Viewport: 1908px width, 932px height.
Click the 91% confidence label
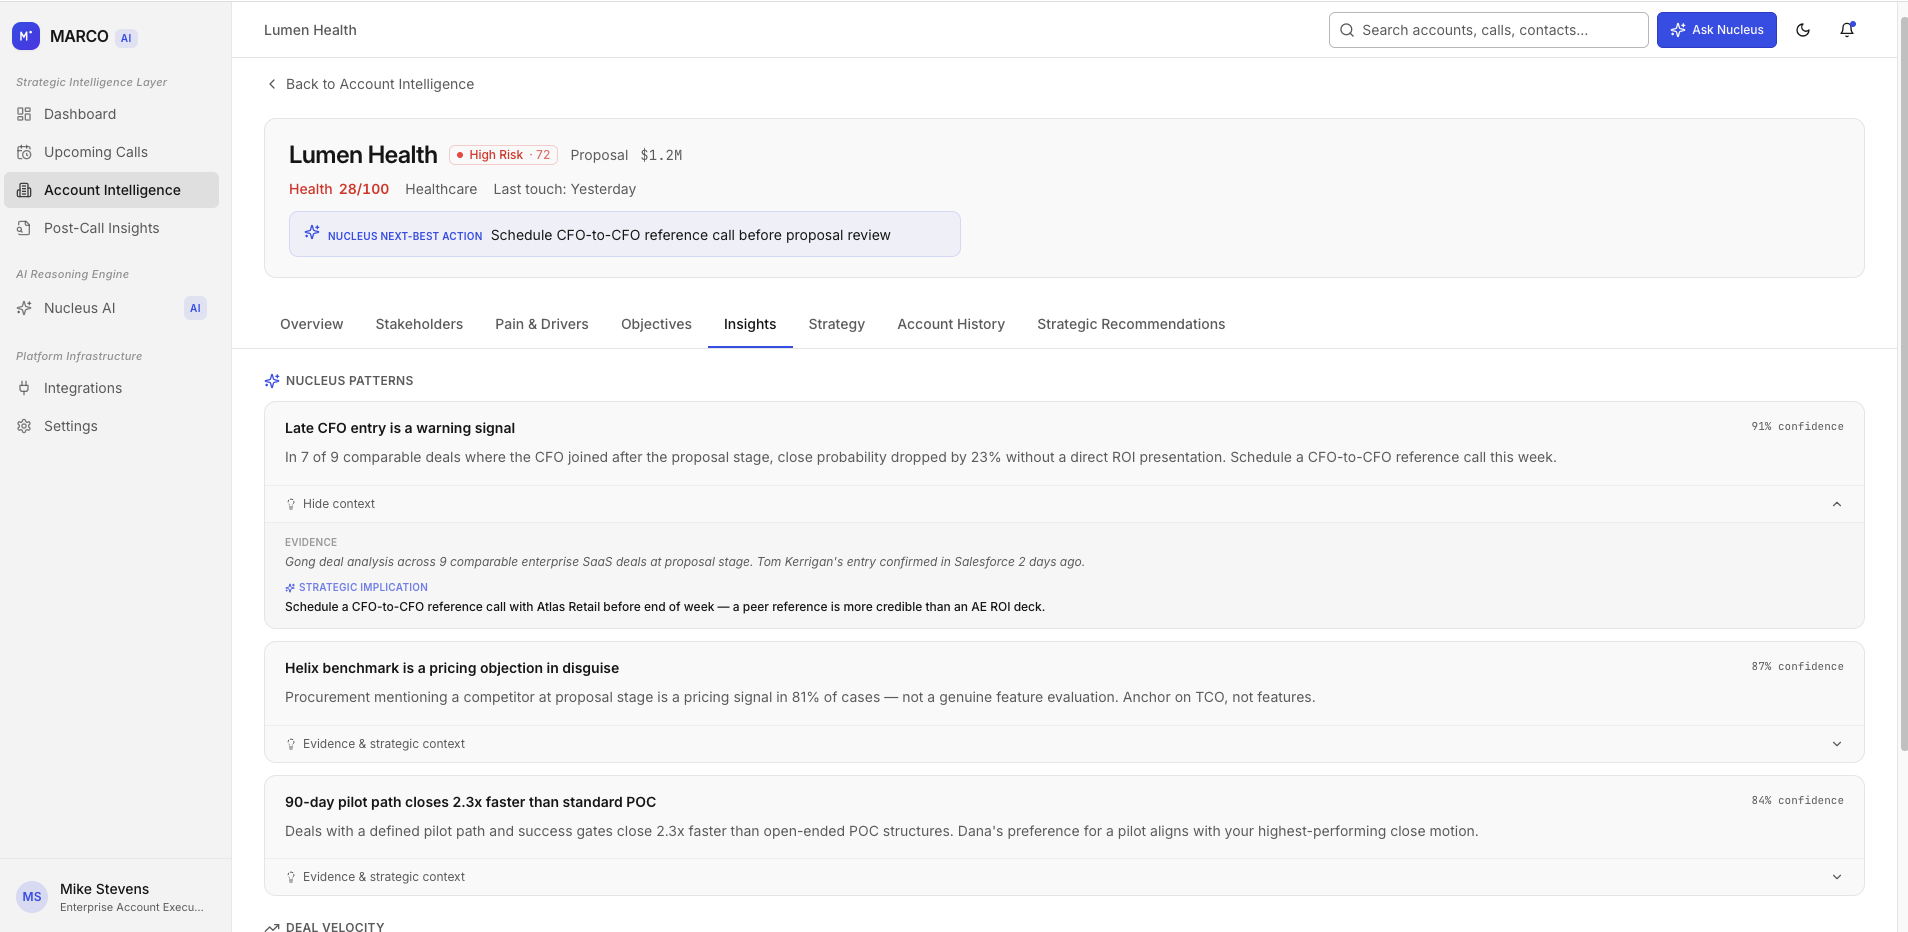pyautogui.click(x=1797, y=426)
